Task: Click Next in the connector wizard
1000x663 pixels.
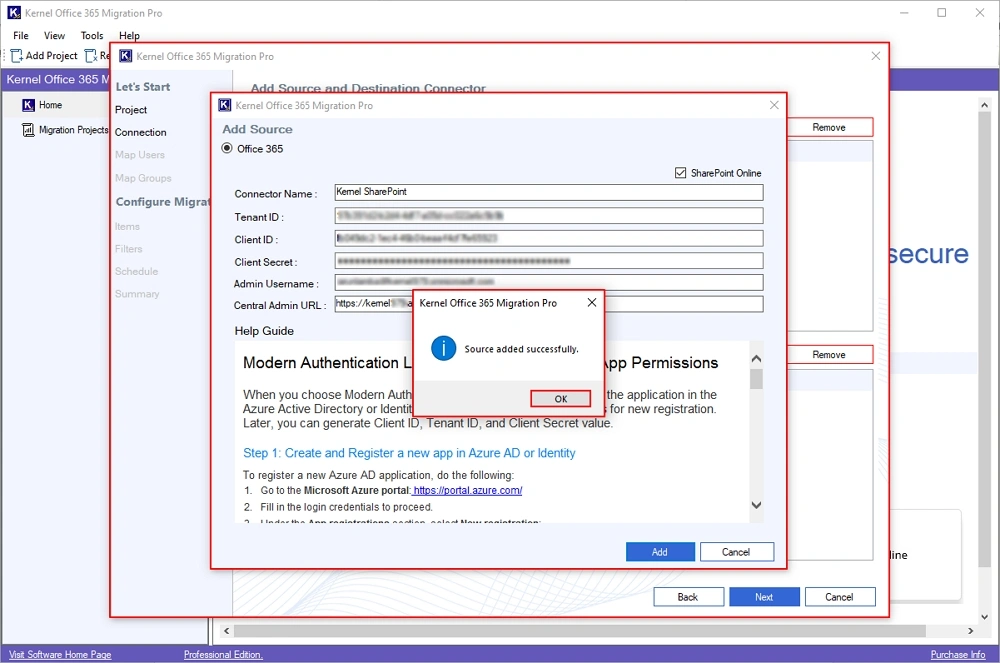Action: (x=764, y=597)
